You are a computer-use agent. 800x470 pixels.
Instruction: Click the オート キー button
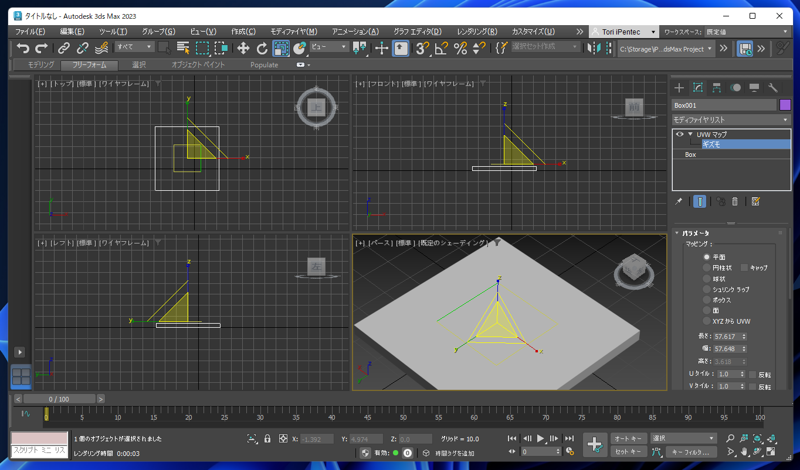628,438
